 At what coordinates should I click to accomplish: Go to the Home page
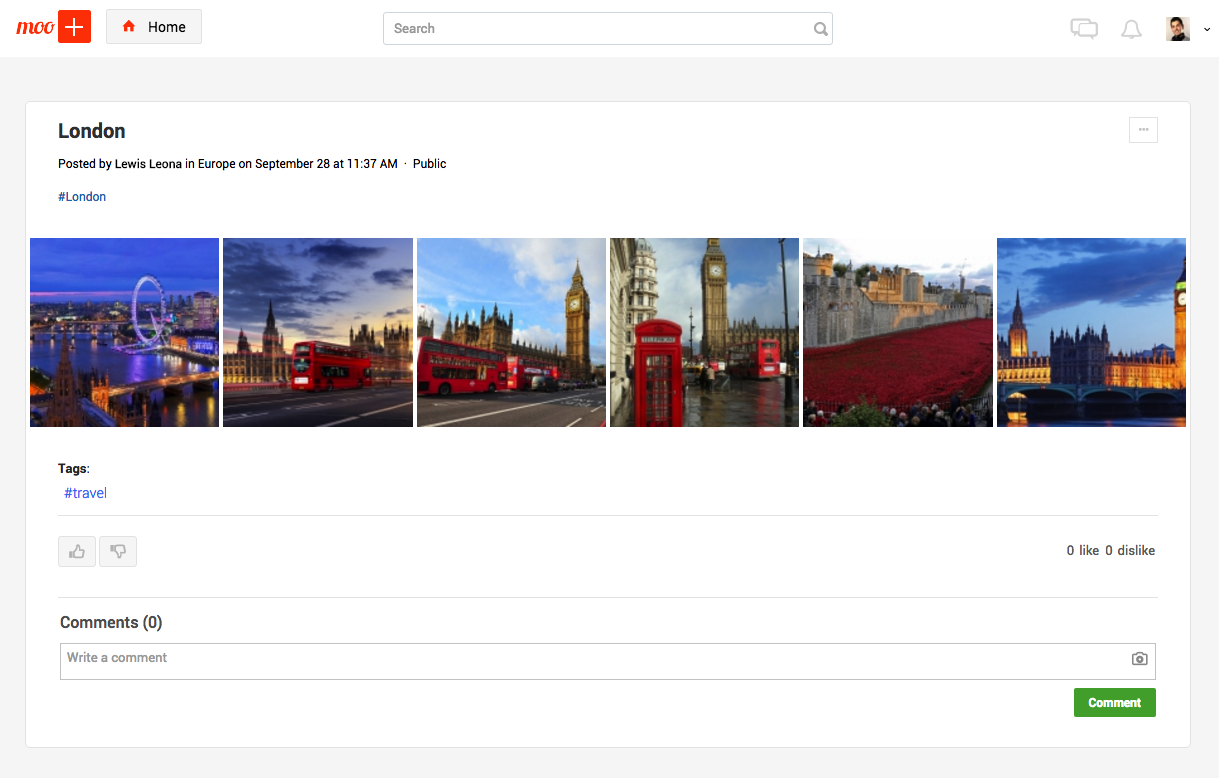tap(154, 27)
